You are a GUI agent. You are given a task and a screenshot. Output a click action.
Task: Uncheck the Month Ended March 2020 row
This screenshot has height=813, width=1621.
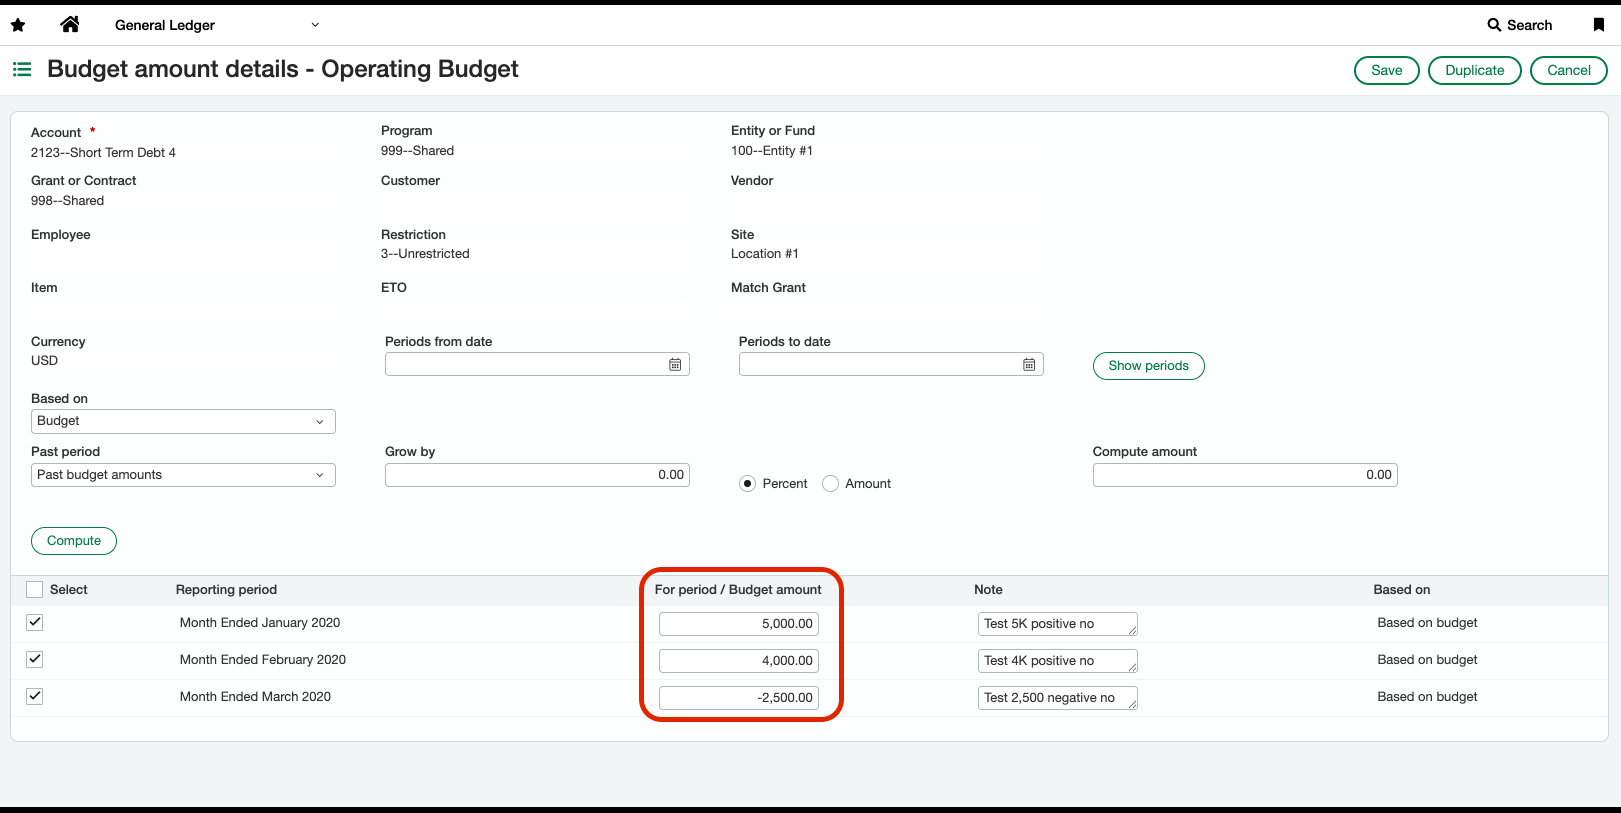tap(35, 696)
